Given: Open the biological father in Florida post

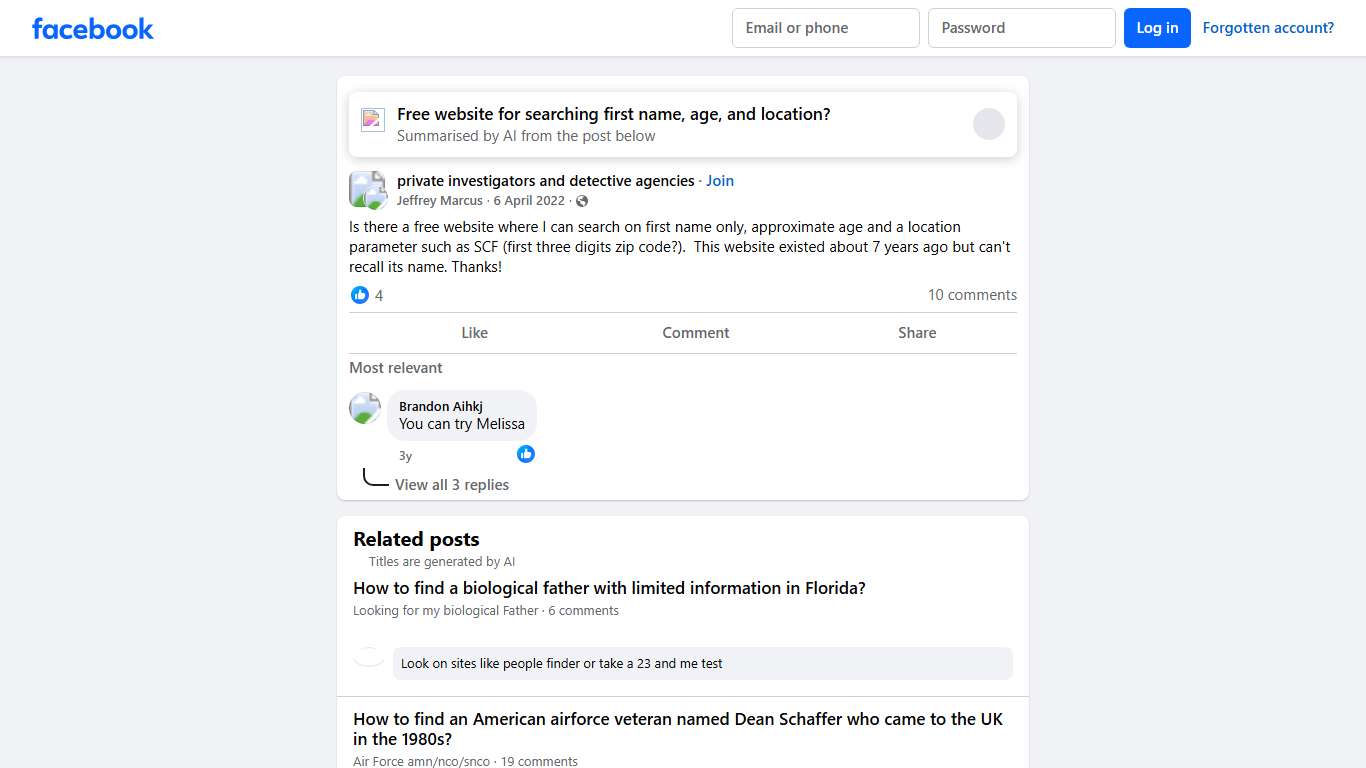Looking at the screenshot, I should click(609, 588).
